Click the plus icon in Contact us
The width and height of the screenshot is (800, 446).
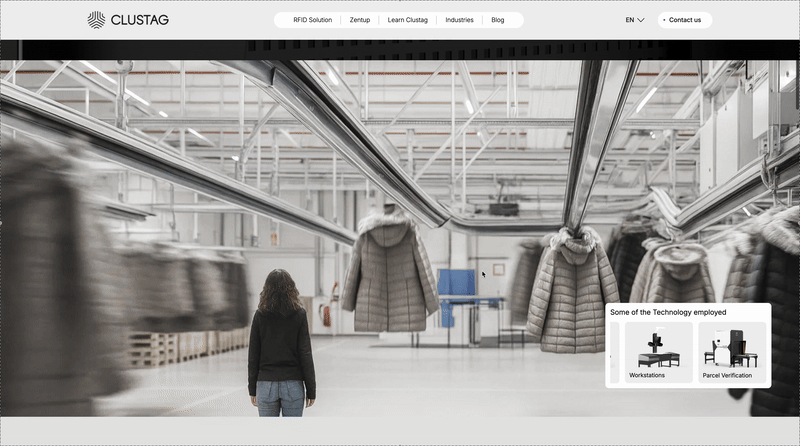coord(664,20)
